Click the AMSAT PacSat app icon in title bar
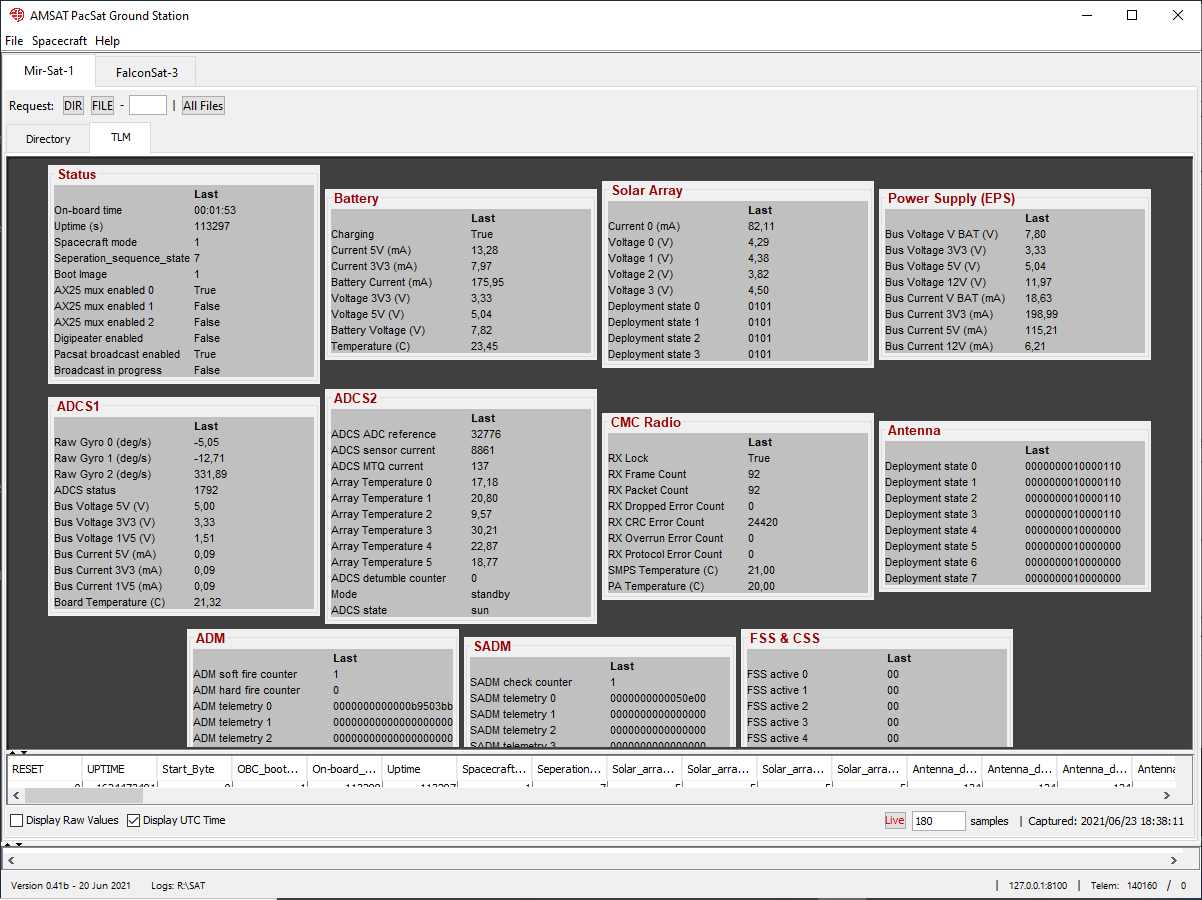This screenshot has width=1202, height=900. (x=17, y=15)
